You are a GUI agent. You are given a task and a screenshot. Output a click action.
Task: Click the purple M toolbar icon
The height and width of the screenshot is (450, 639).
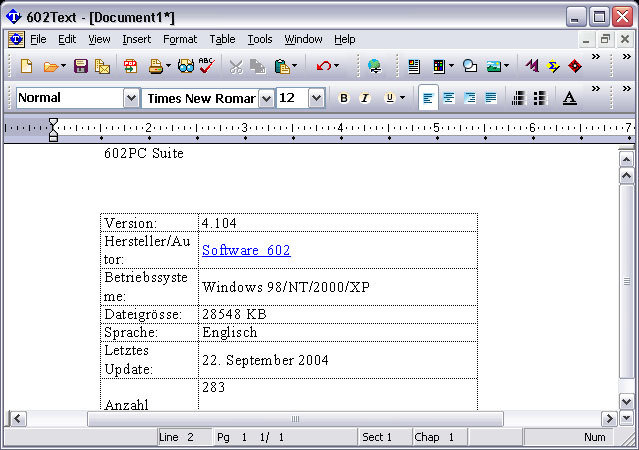[532, 65]
